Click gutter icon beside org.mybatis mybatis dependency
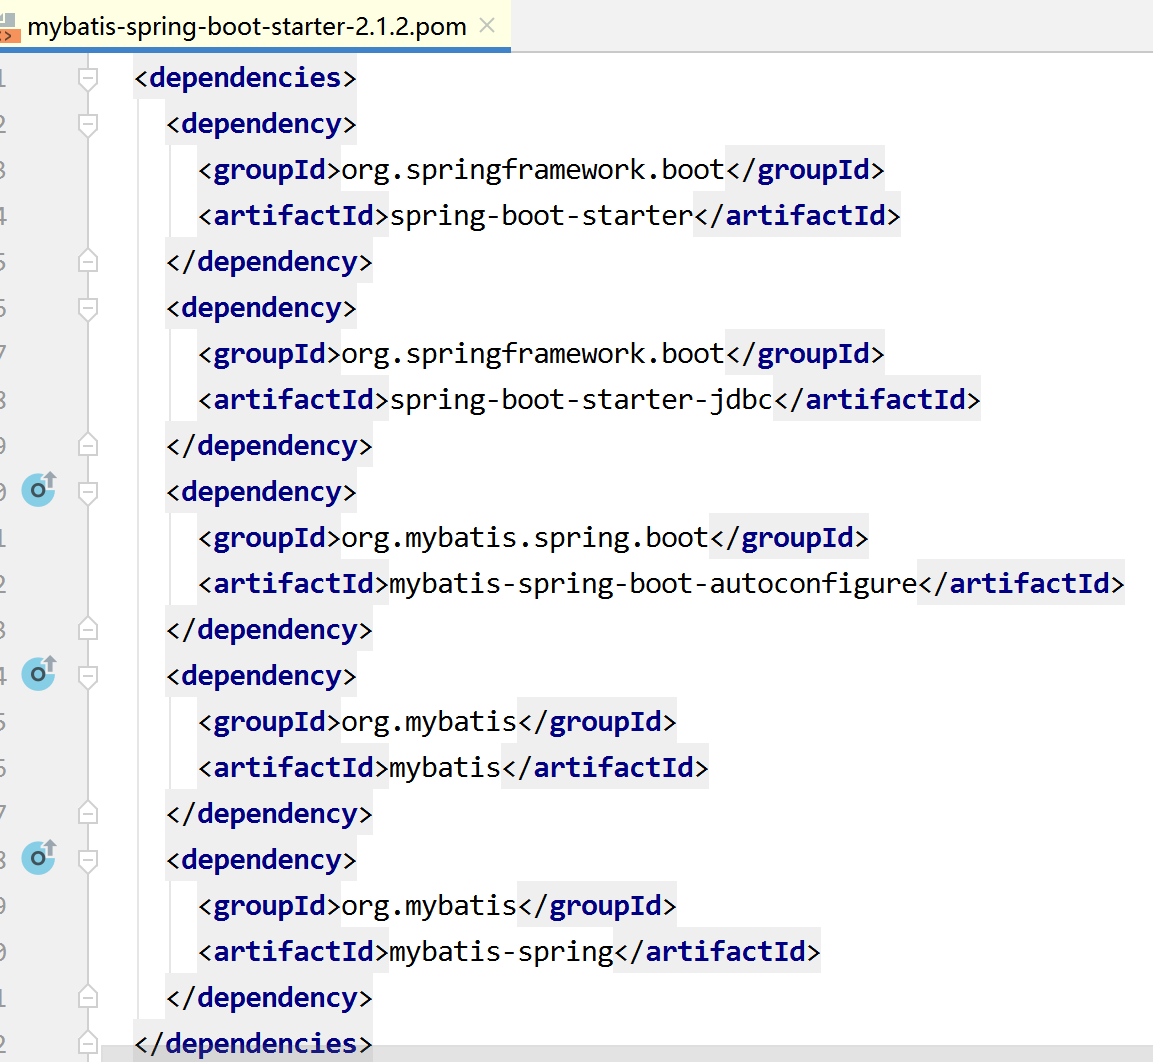The width and height of the screenshot is (1153, 1062). (39, 673)
